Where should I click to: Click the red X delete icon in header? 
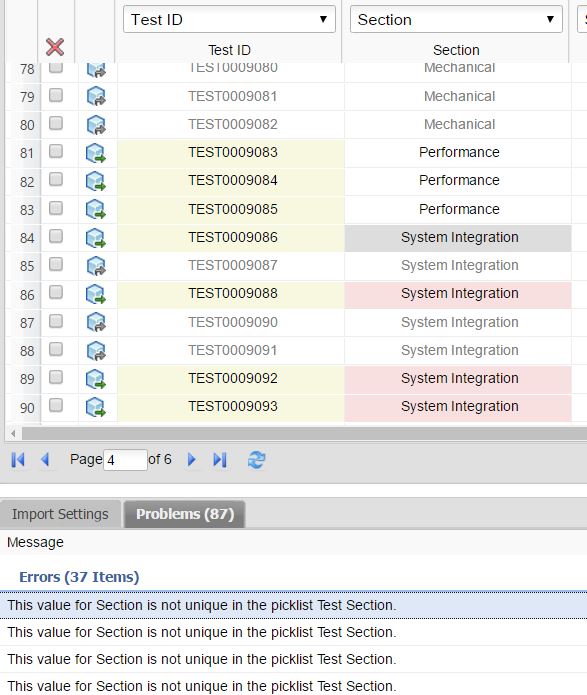55,47
